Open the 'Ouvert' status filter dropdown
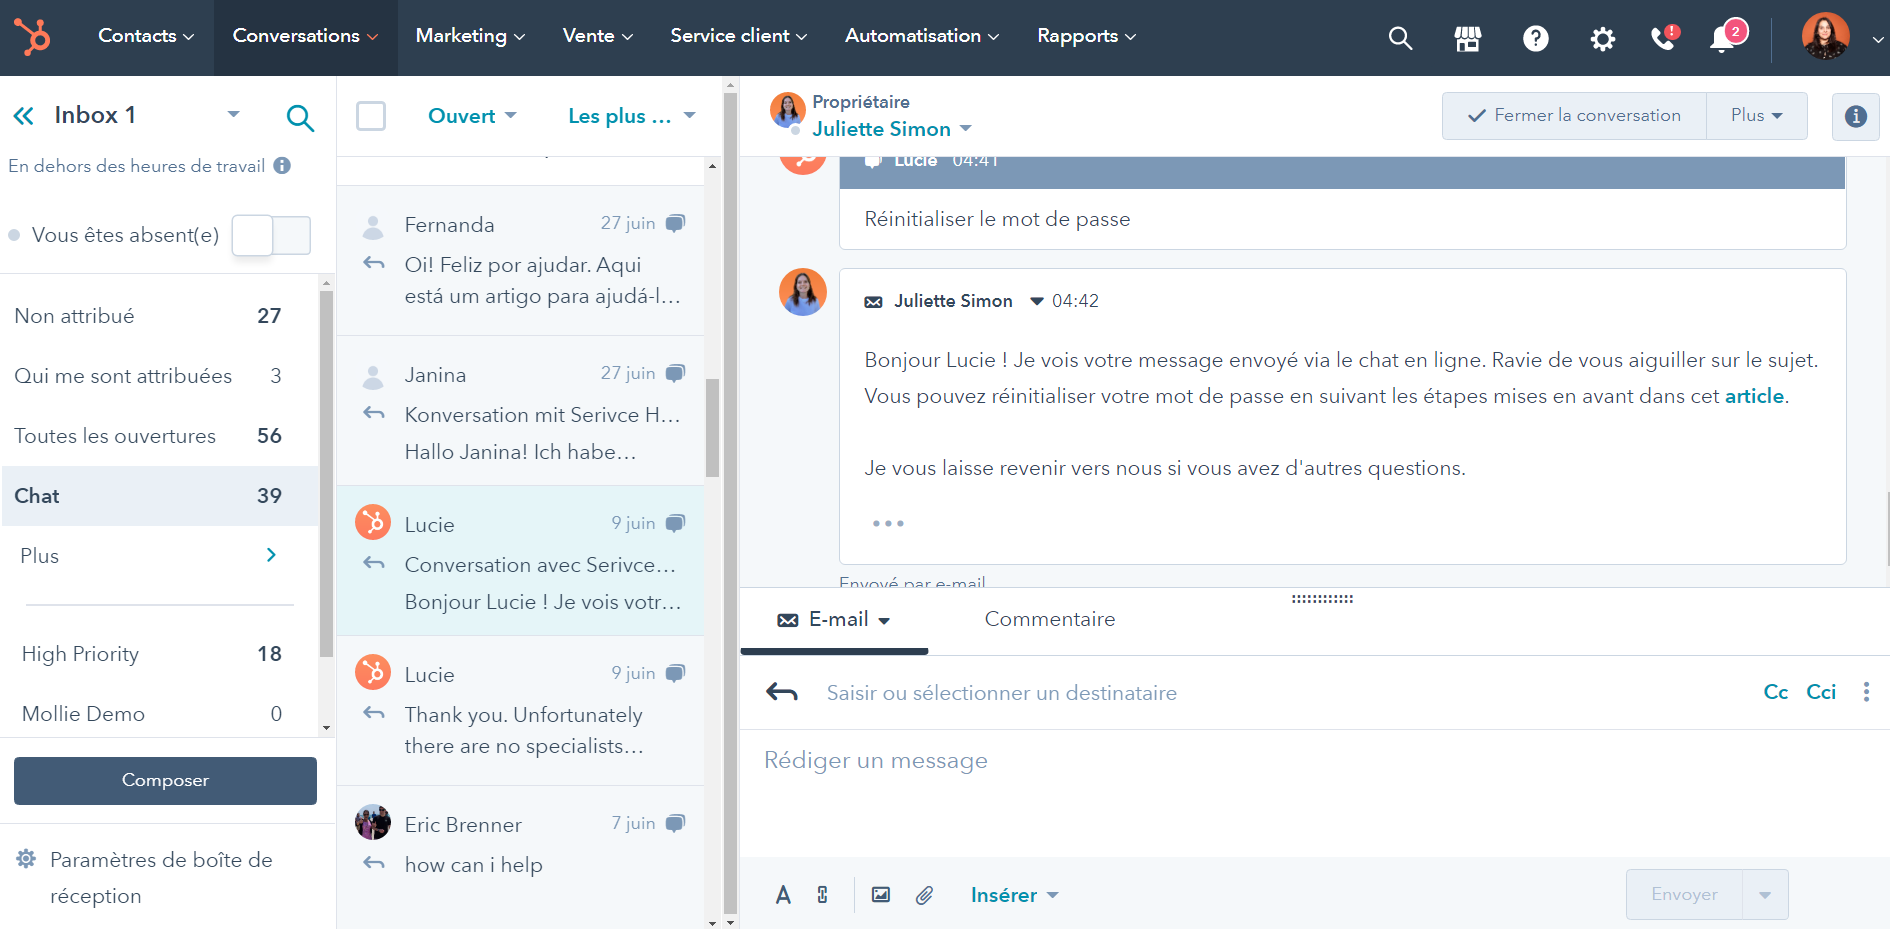Image resolution: width=1890 pixels, height=929 pixels. coord(471,116)
